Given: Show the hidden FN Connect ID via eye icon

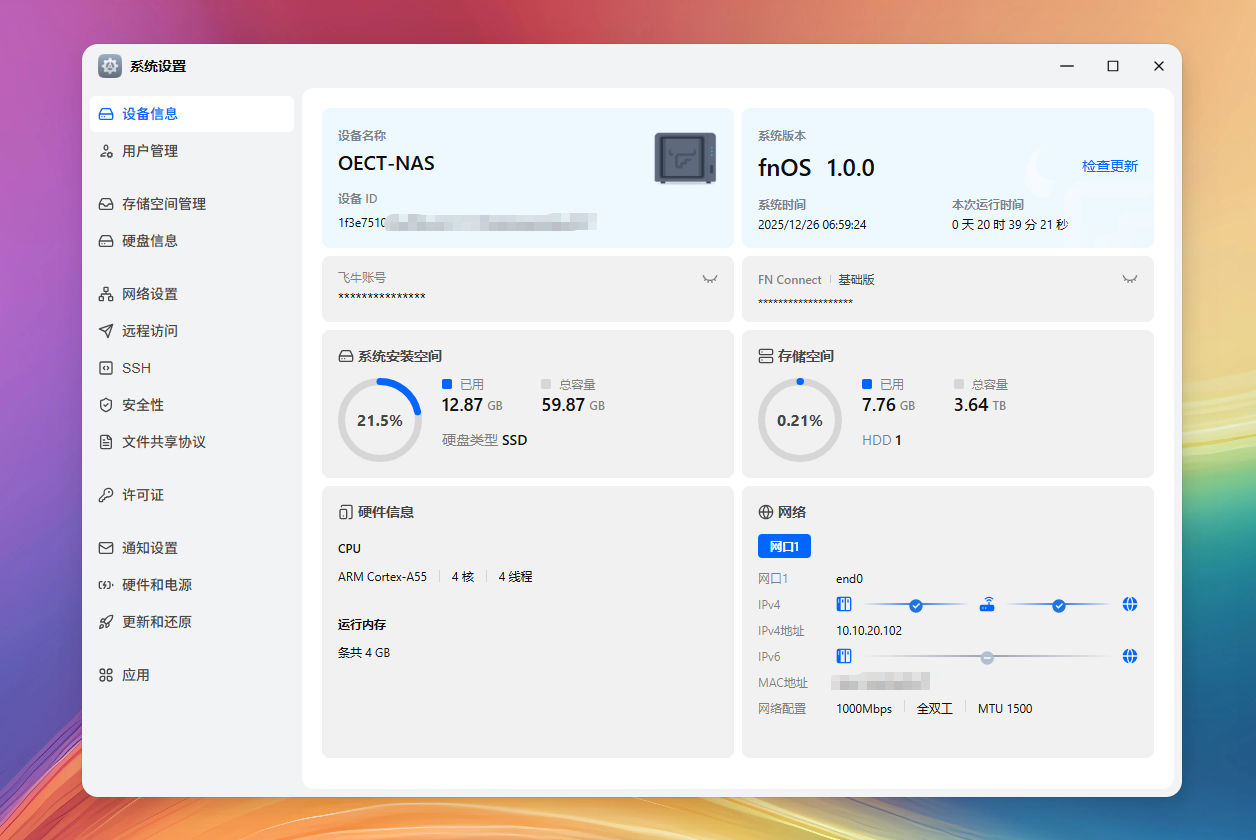Looking at the screenshot, I should 1130,279.
